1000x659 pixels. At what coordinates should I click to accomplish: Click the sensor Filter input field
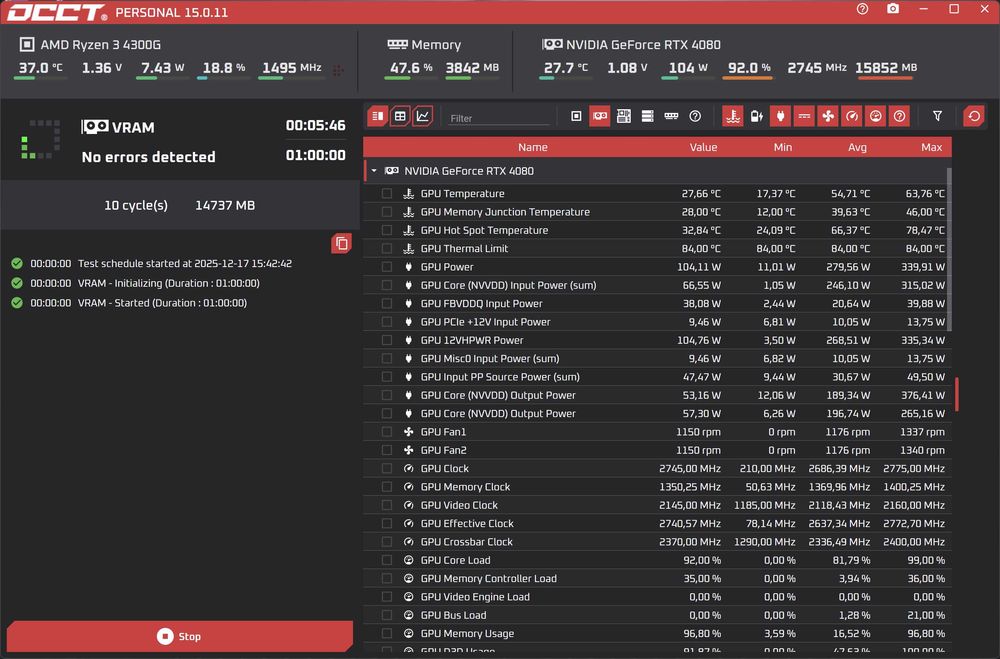coord(498,118)
